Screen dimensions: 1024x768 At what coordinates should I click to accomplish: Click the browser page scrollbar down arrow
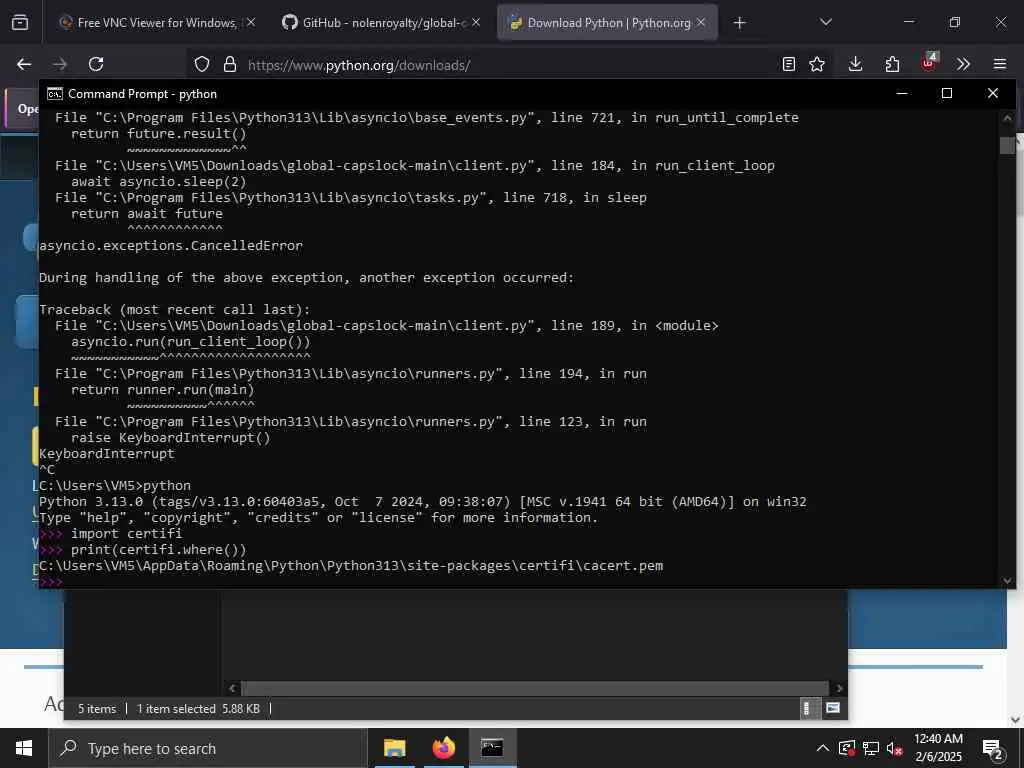(x=1016, y=720)
